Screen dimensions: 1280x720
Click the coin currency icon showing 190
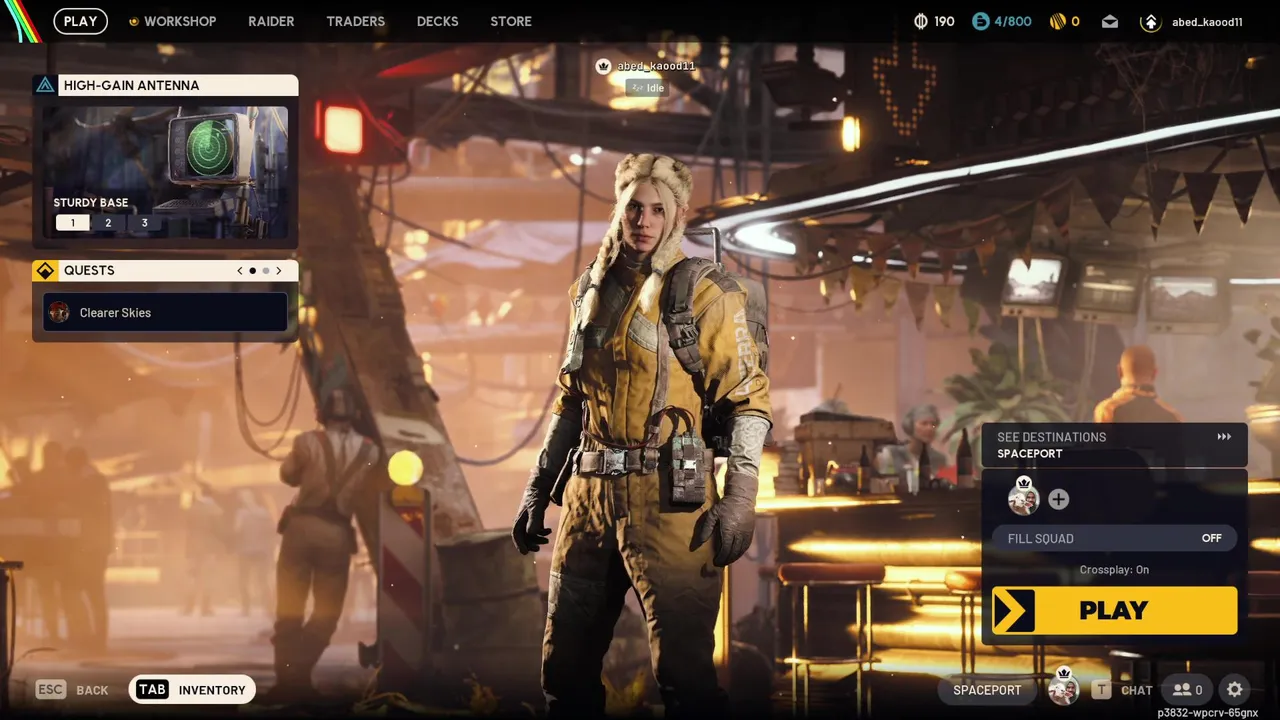(x=921, y=21)
